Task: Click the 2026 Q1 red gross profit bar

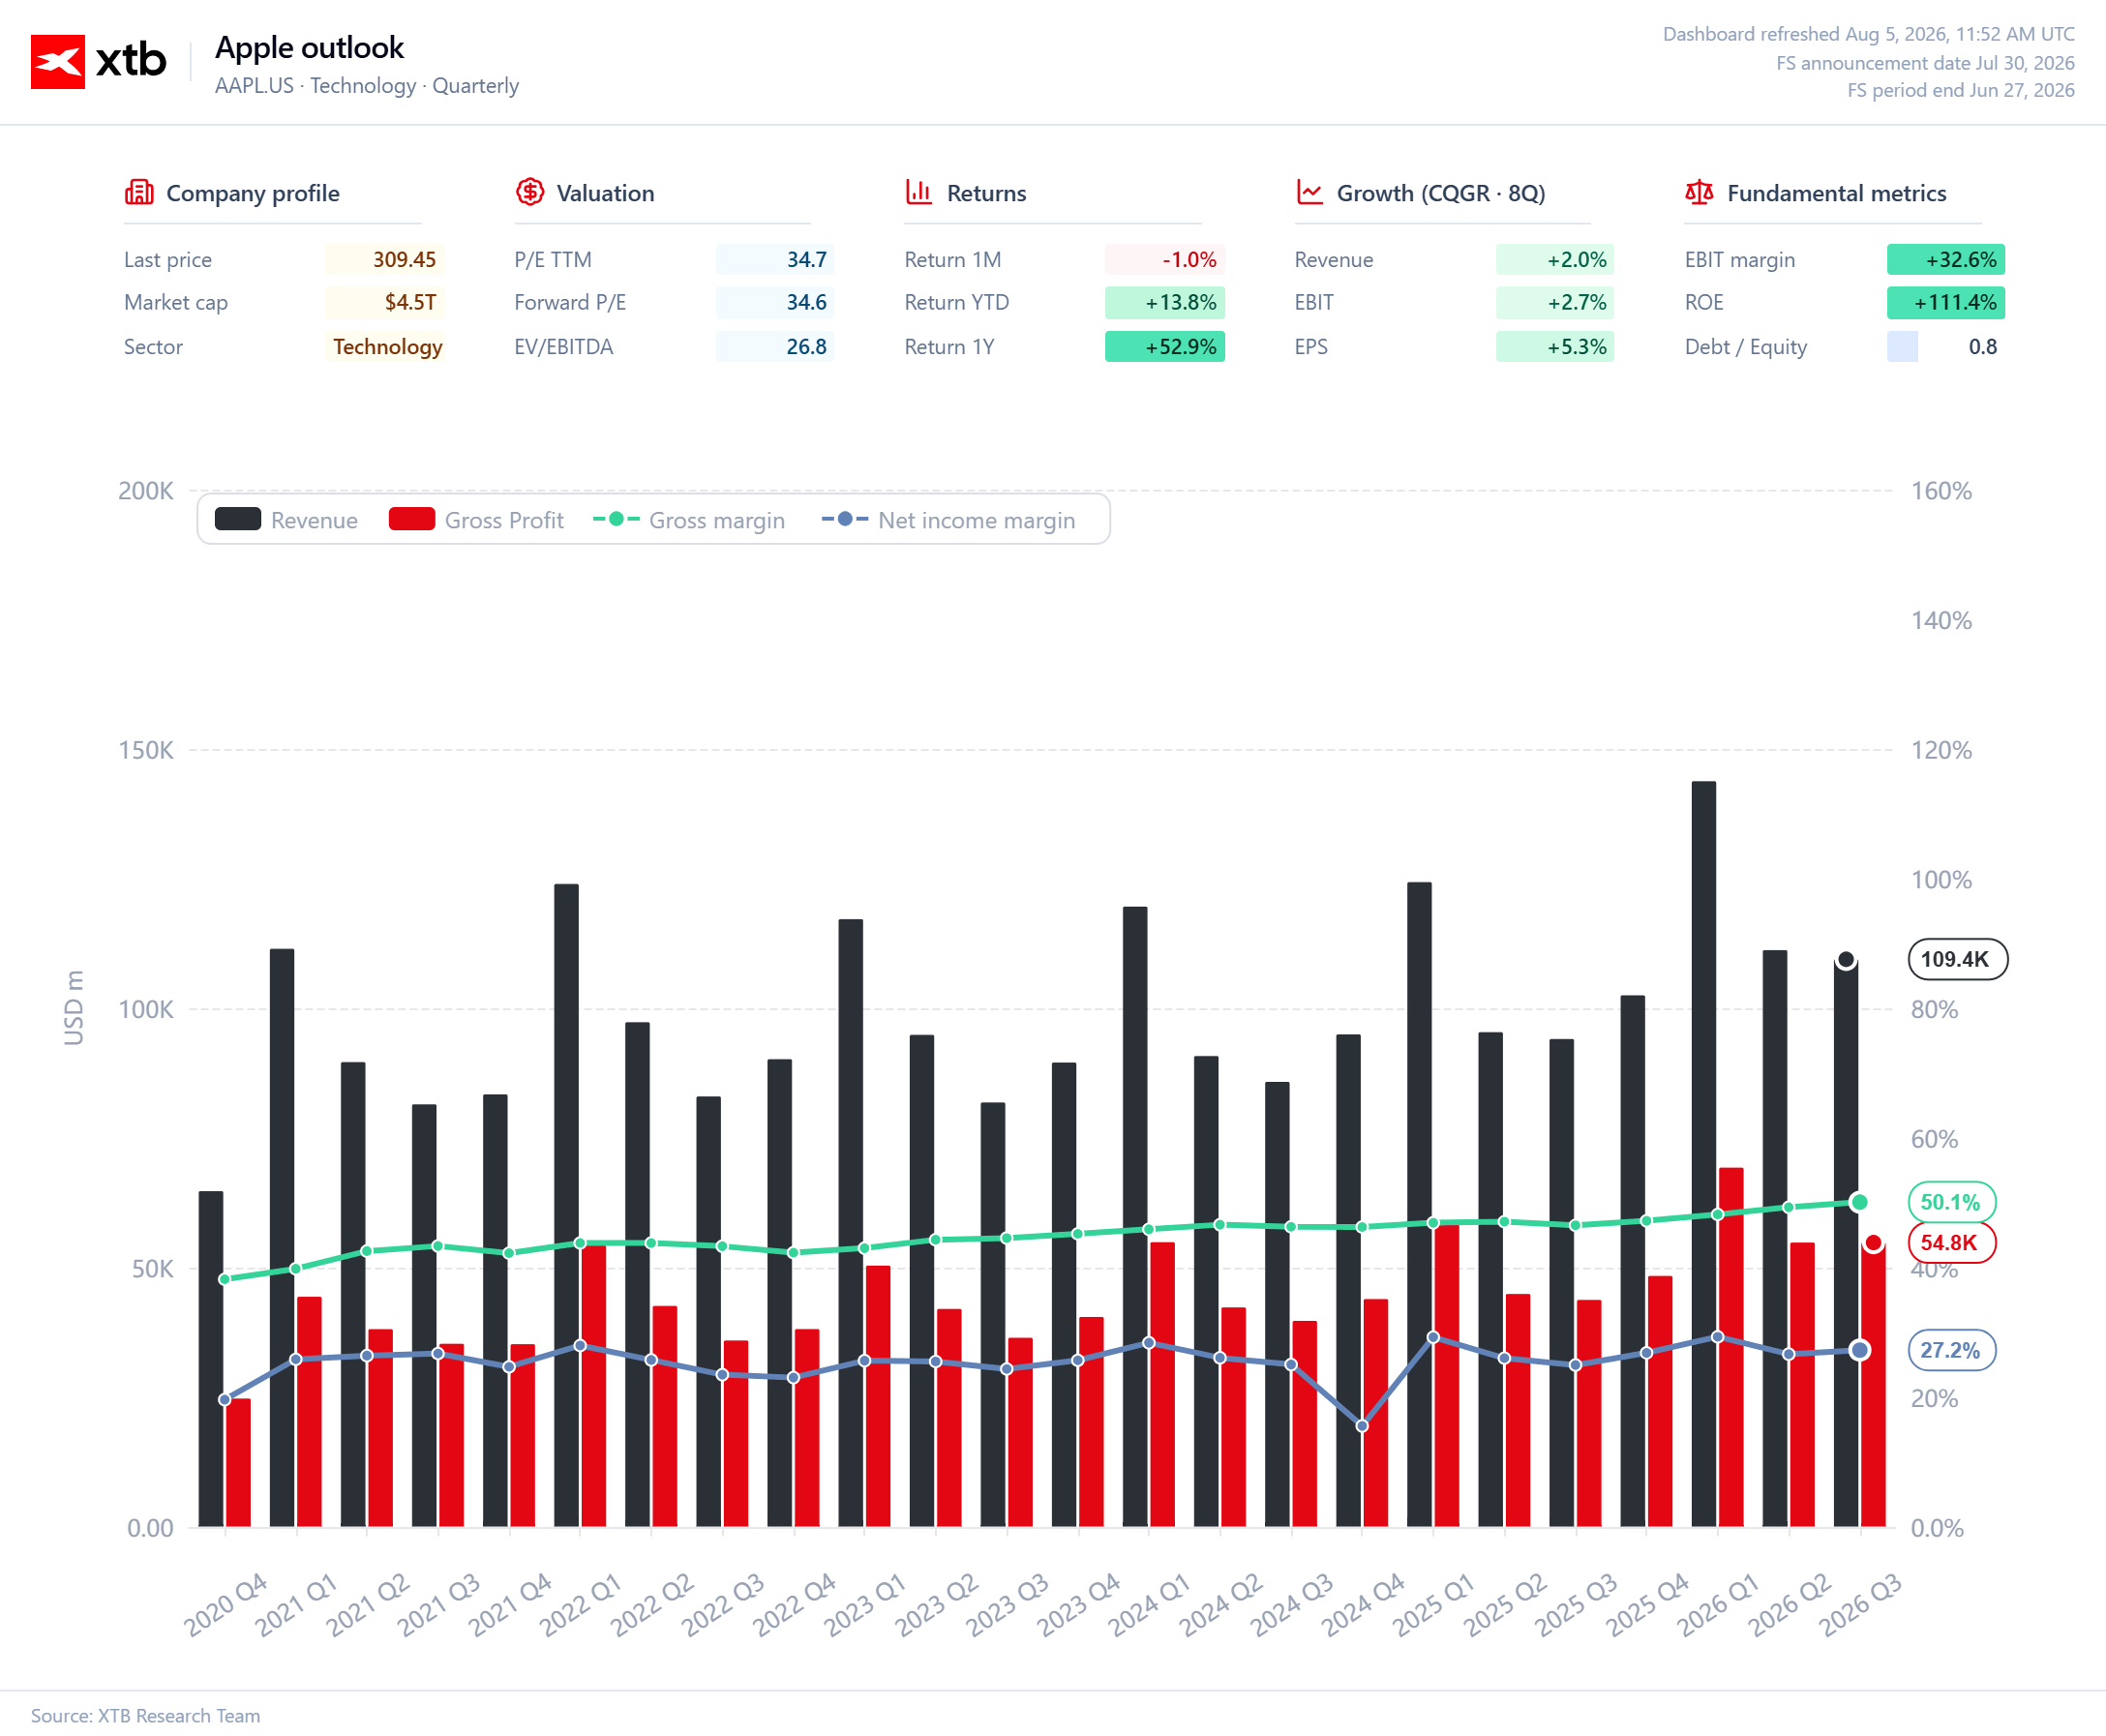Action: click(x=1731, y=1347)
